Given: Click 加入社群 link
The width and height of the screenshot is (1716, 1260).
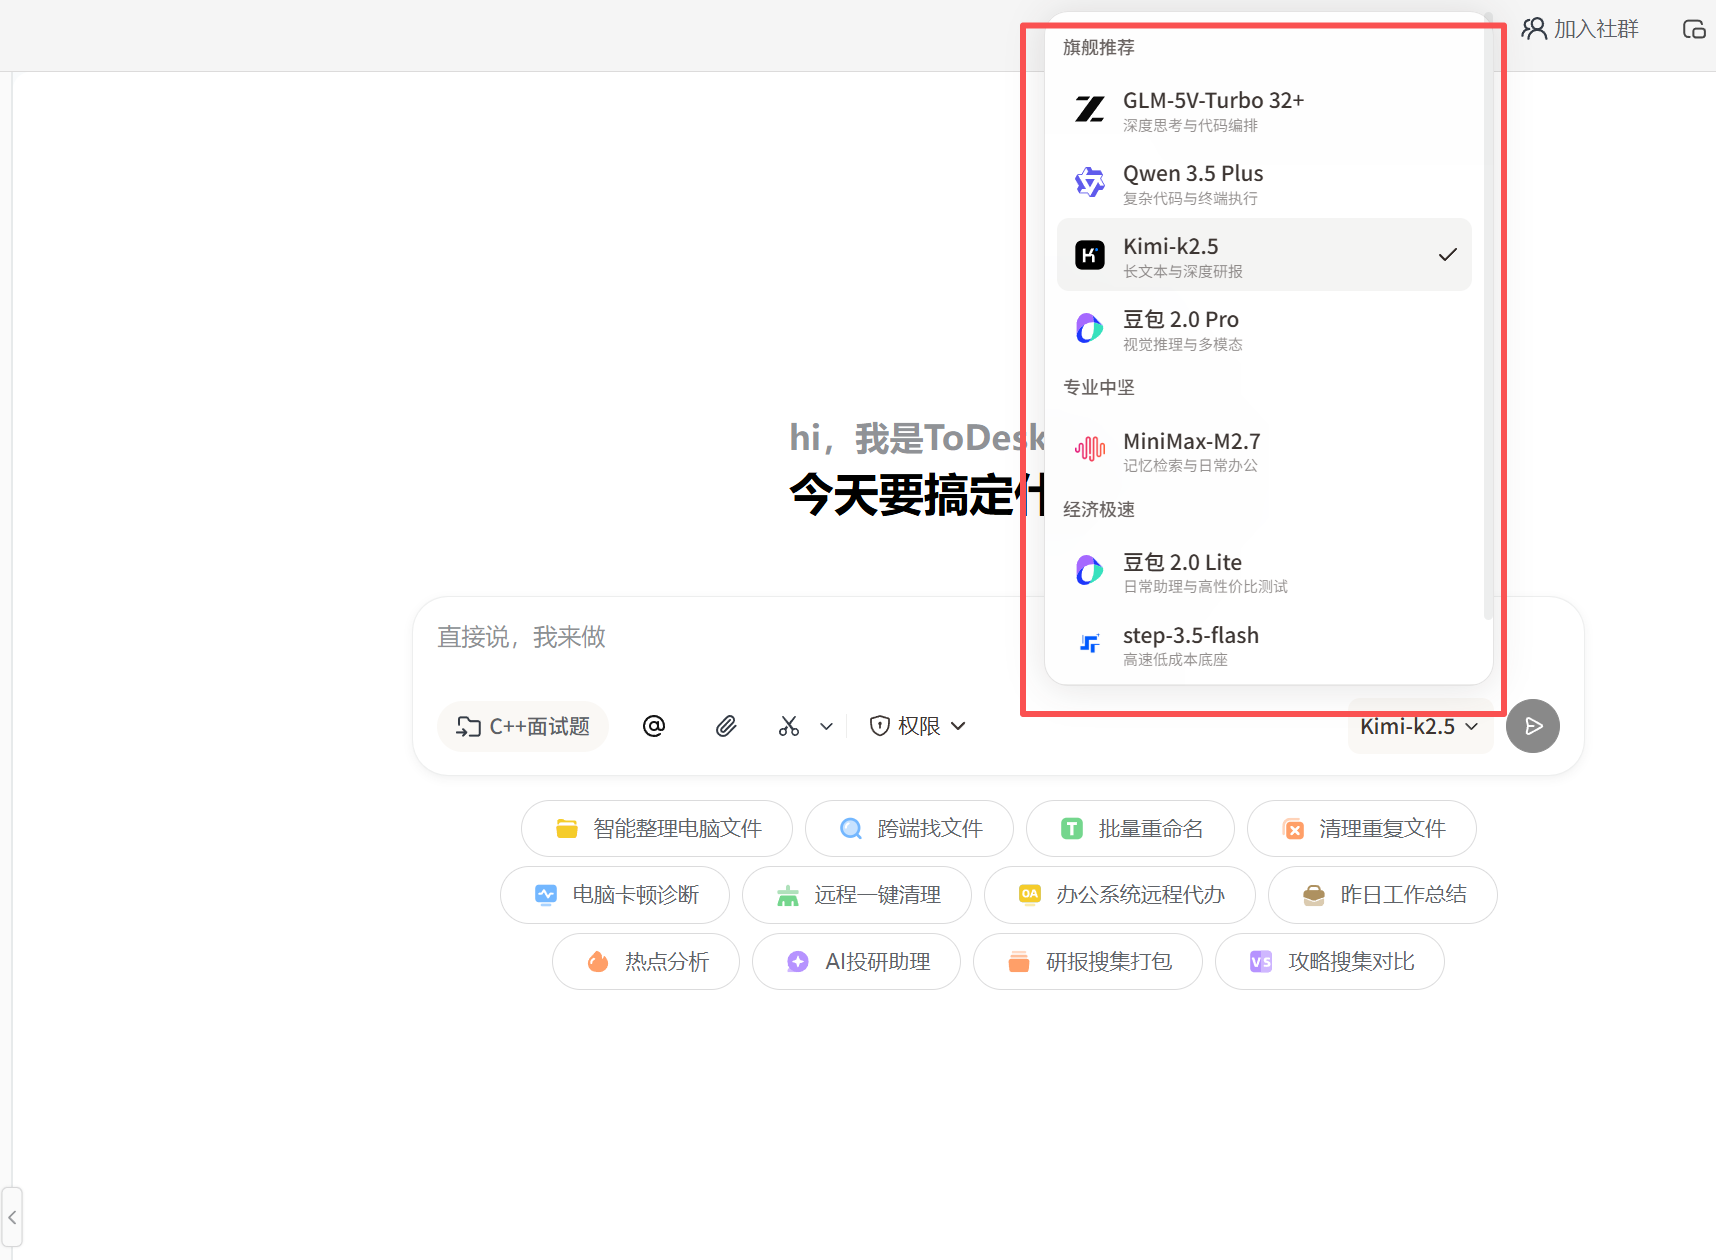Looking at the screenshot, I should click(x=1580, y=29).
